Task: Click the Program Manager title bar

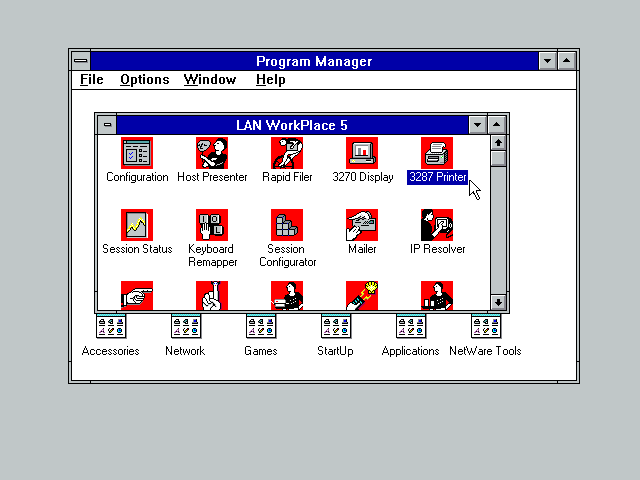Action: coord(314,61)
